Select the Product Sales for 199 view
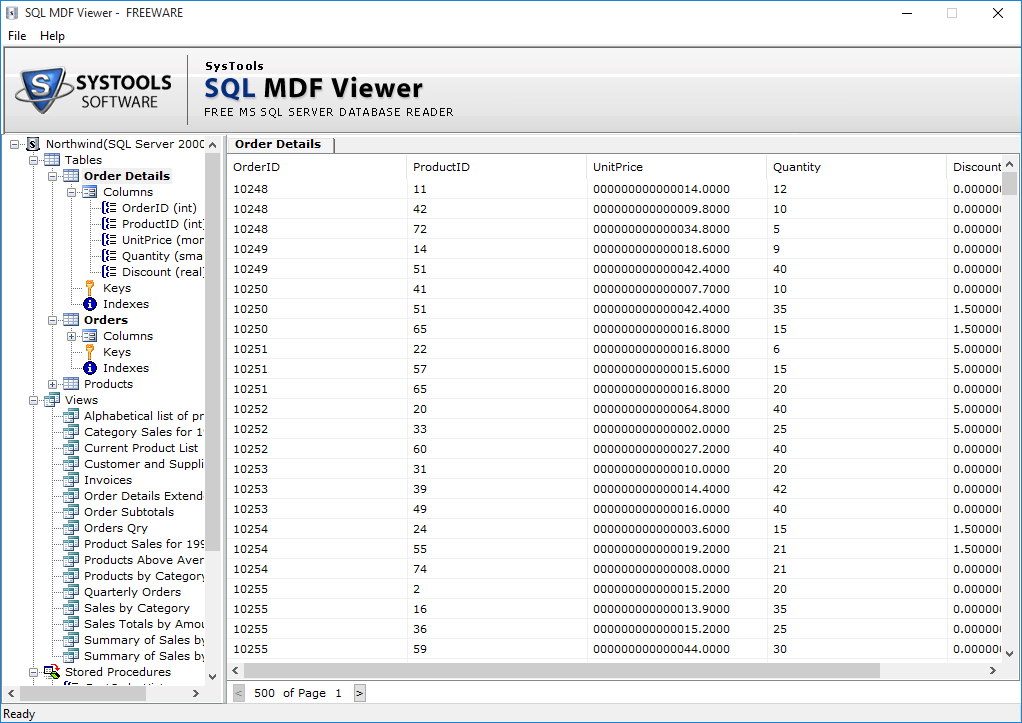 pos(143,544)
